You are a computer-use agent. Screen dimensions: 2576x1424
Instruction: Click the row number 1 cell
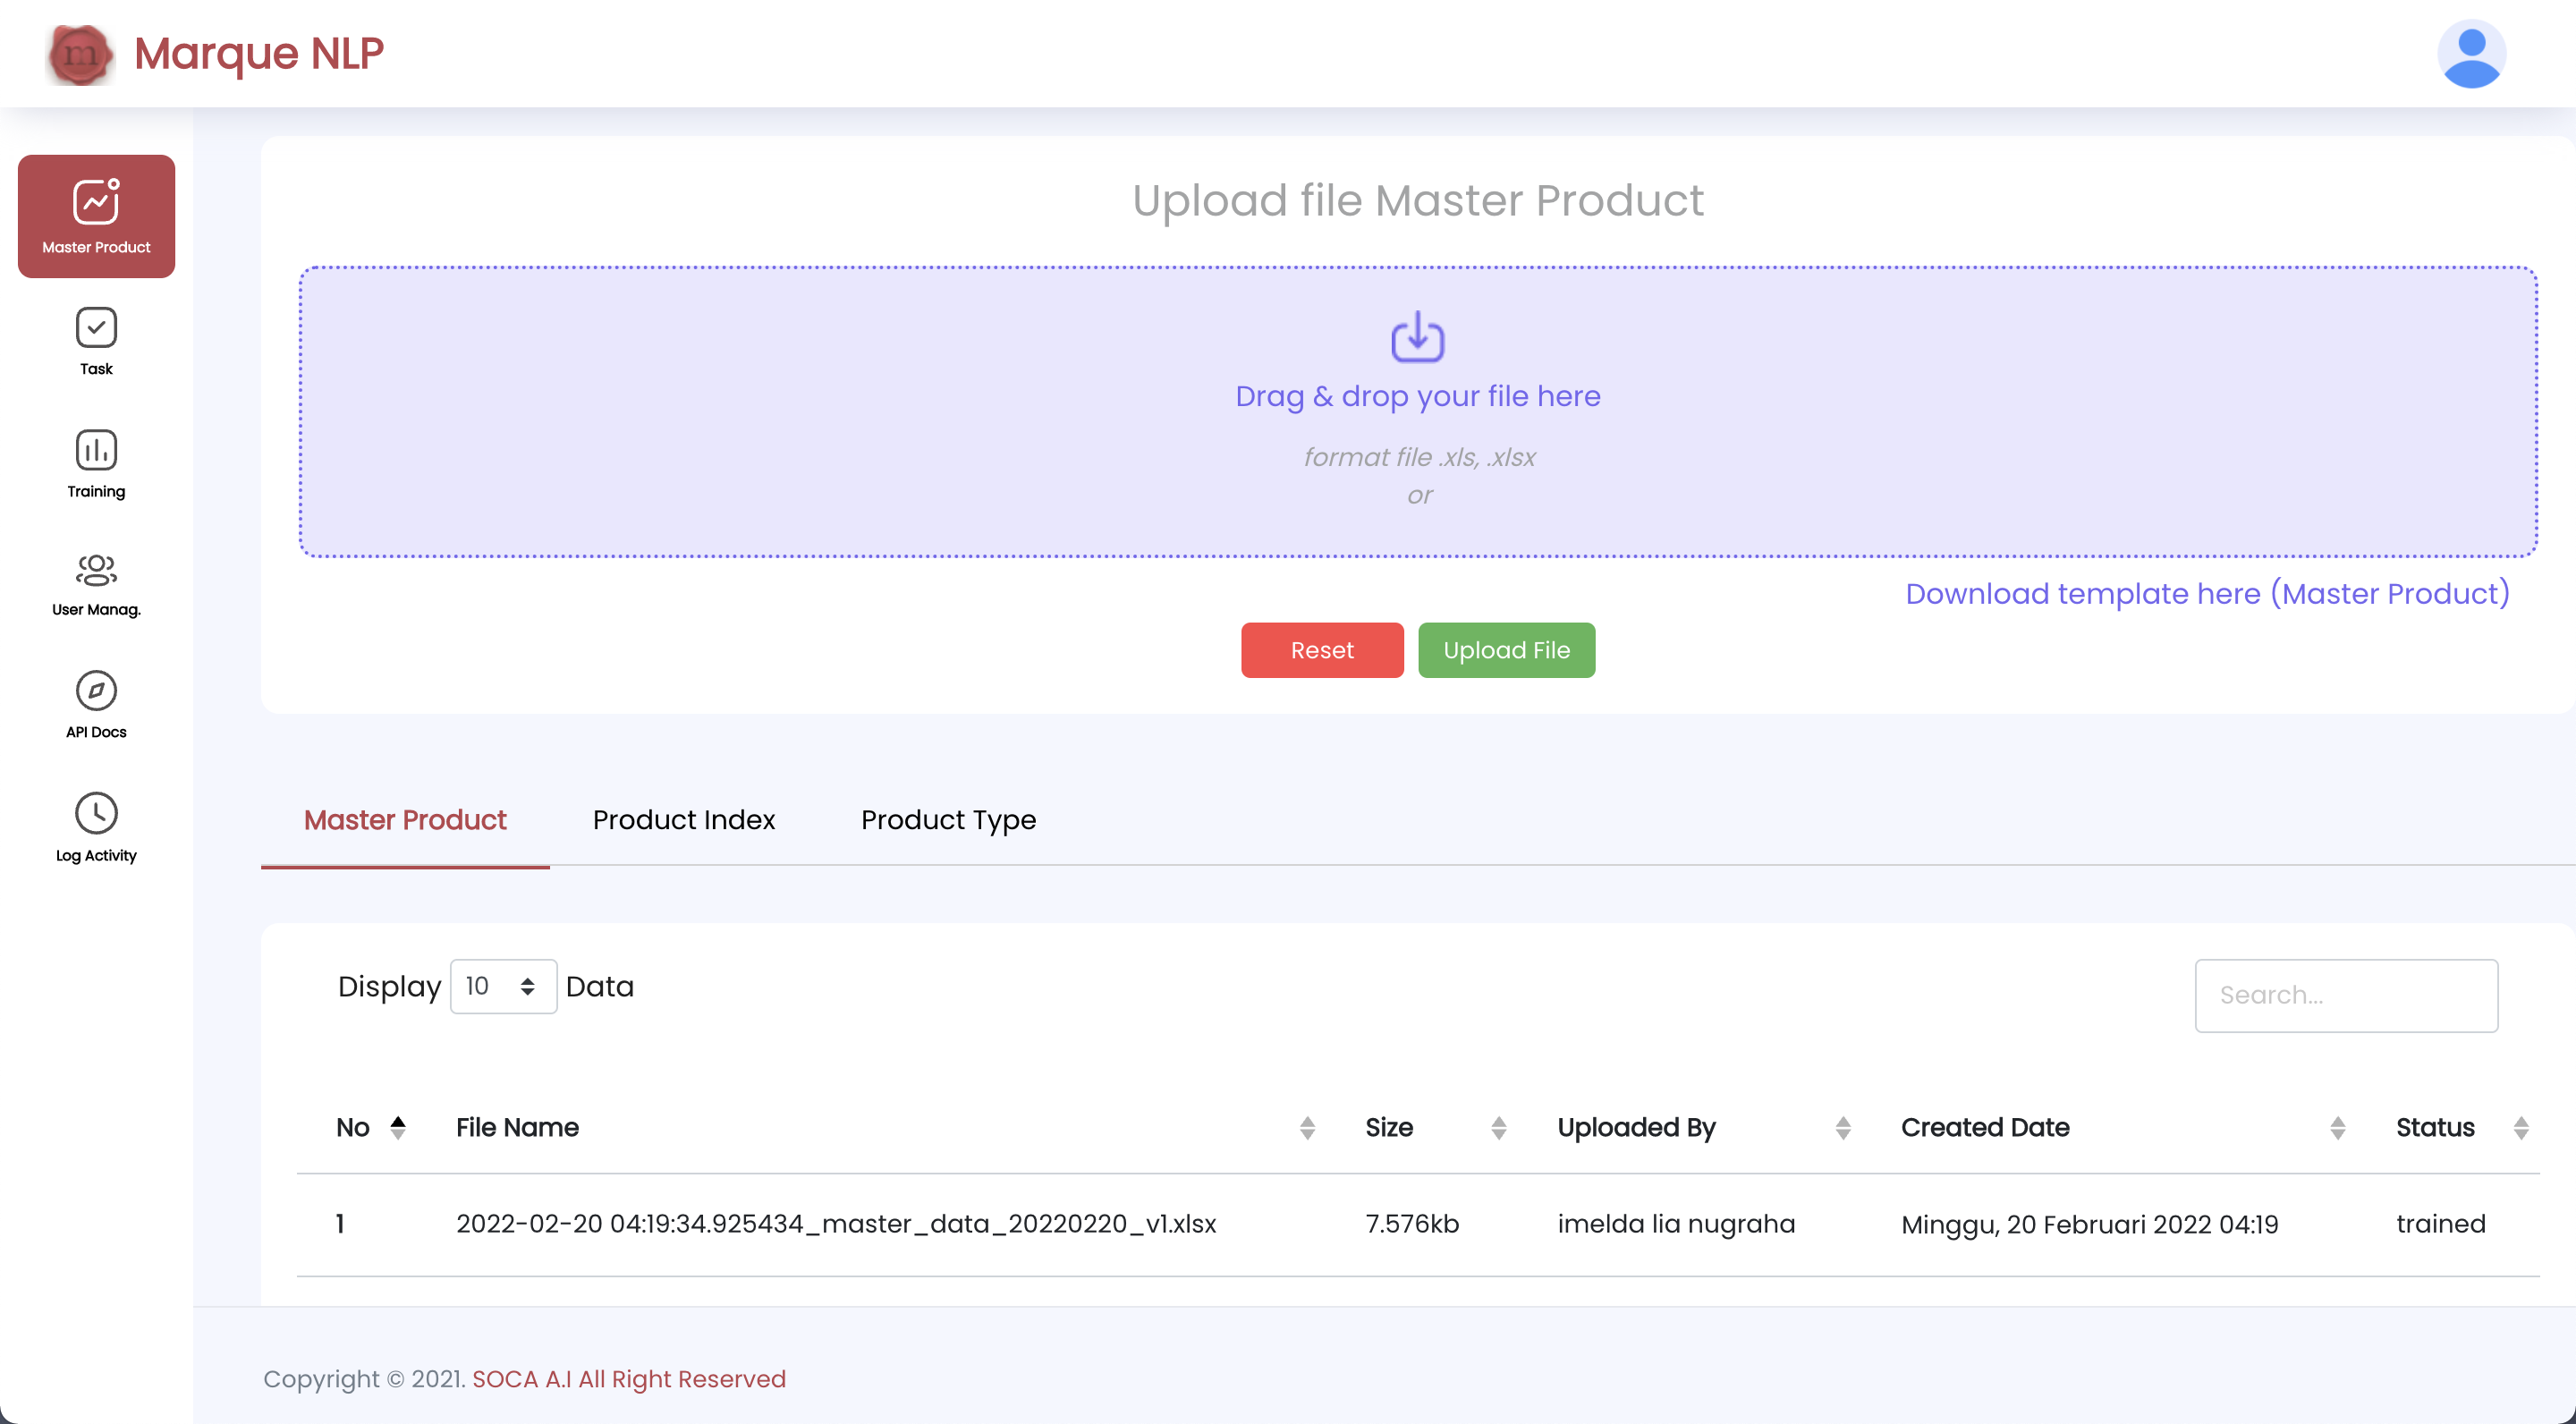pyautogui.click(x=340, y=1224)
